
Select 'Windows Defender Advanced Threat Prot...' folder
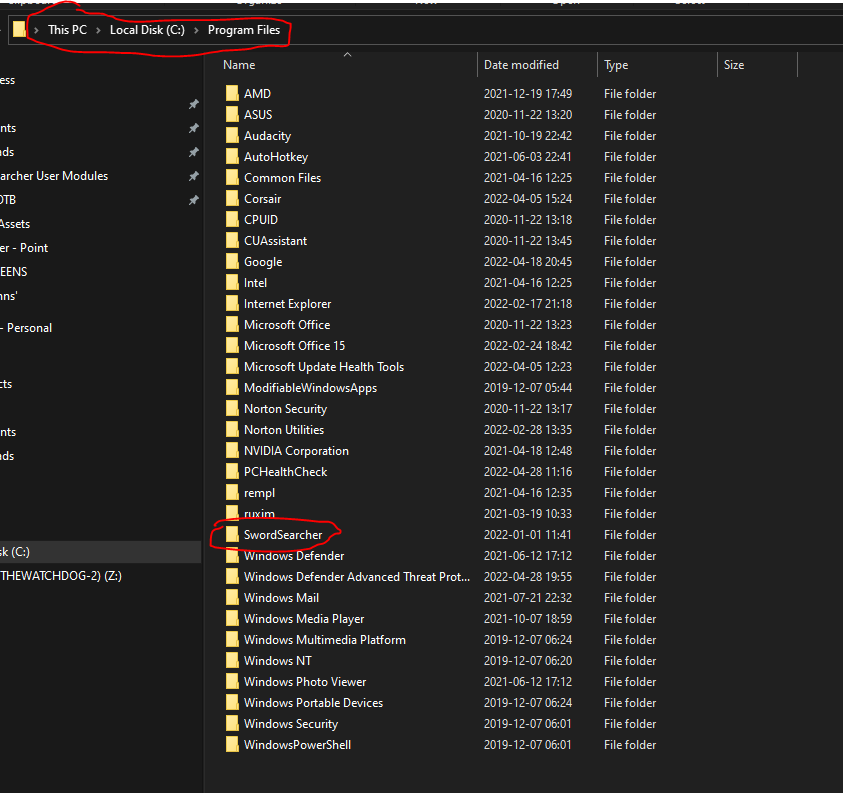(x=357, y=576)
